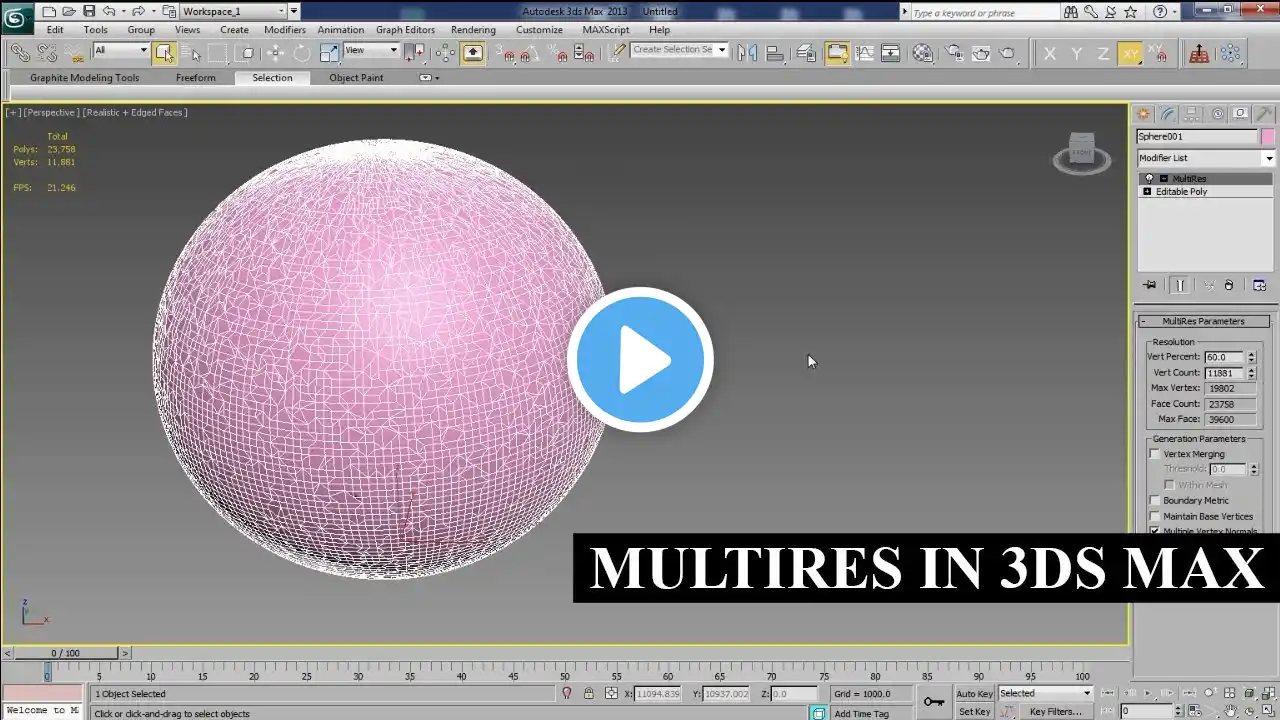Open the Material Editor from toolbar

(923, 53)
